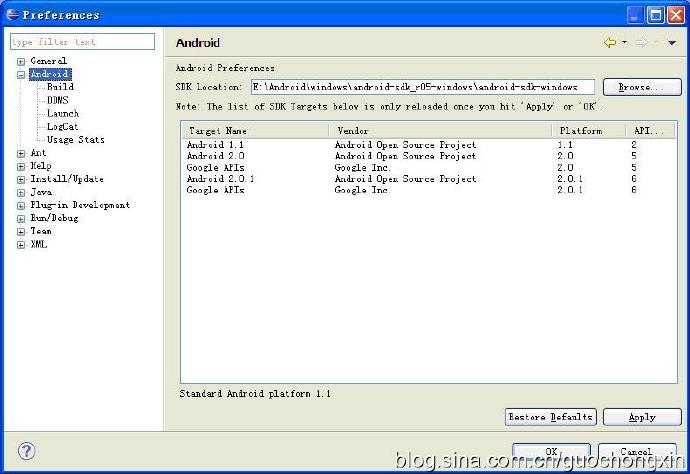690x474 pixels.
Task: Select the Team category label
Action: (40, 231)
